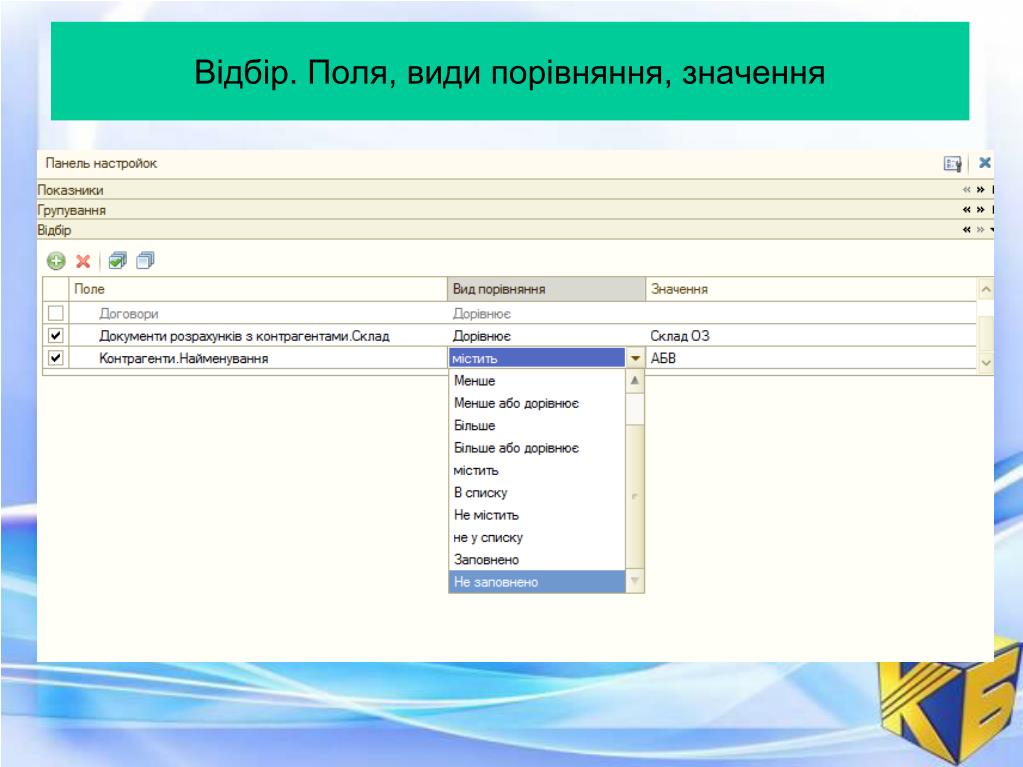The image size is (1023, 767).
Task: Choose Не містить option
Action: tap(537, 515)
